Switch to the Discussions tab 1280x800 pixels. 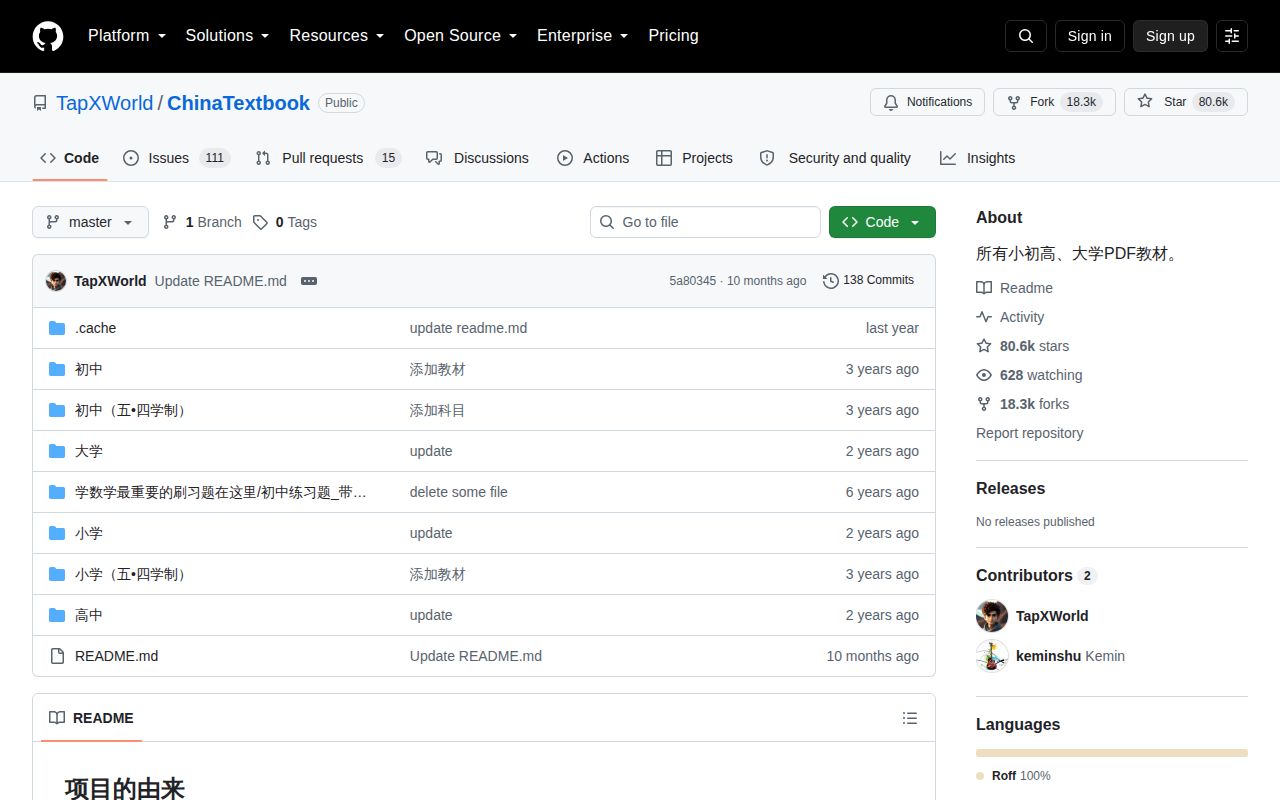[x=477, y=158]
